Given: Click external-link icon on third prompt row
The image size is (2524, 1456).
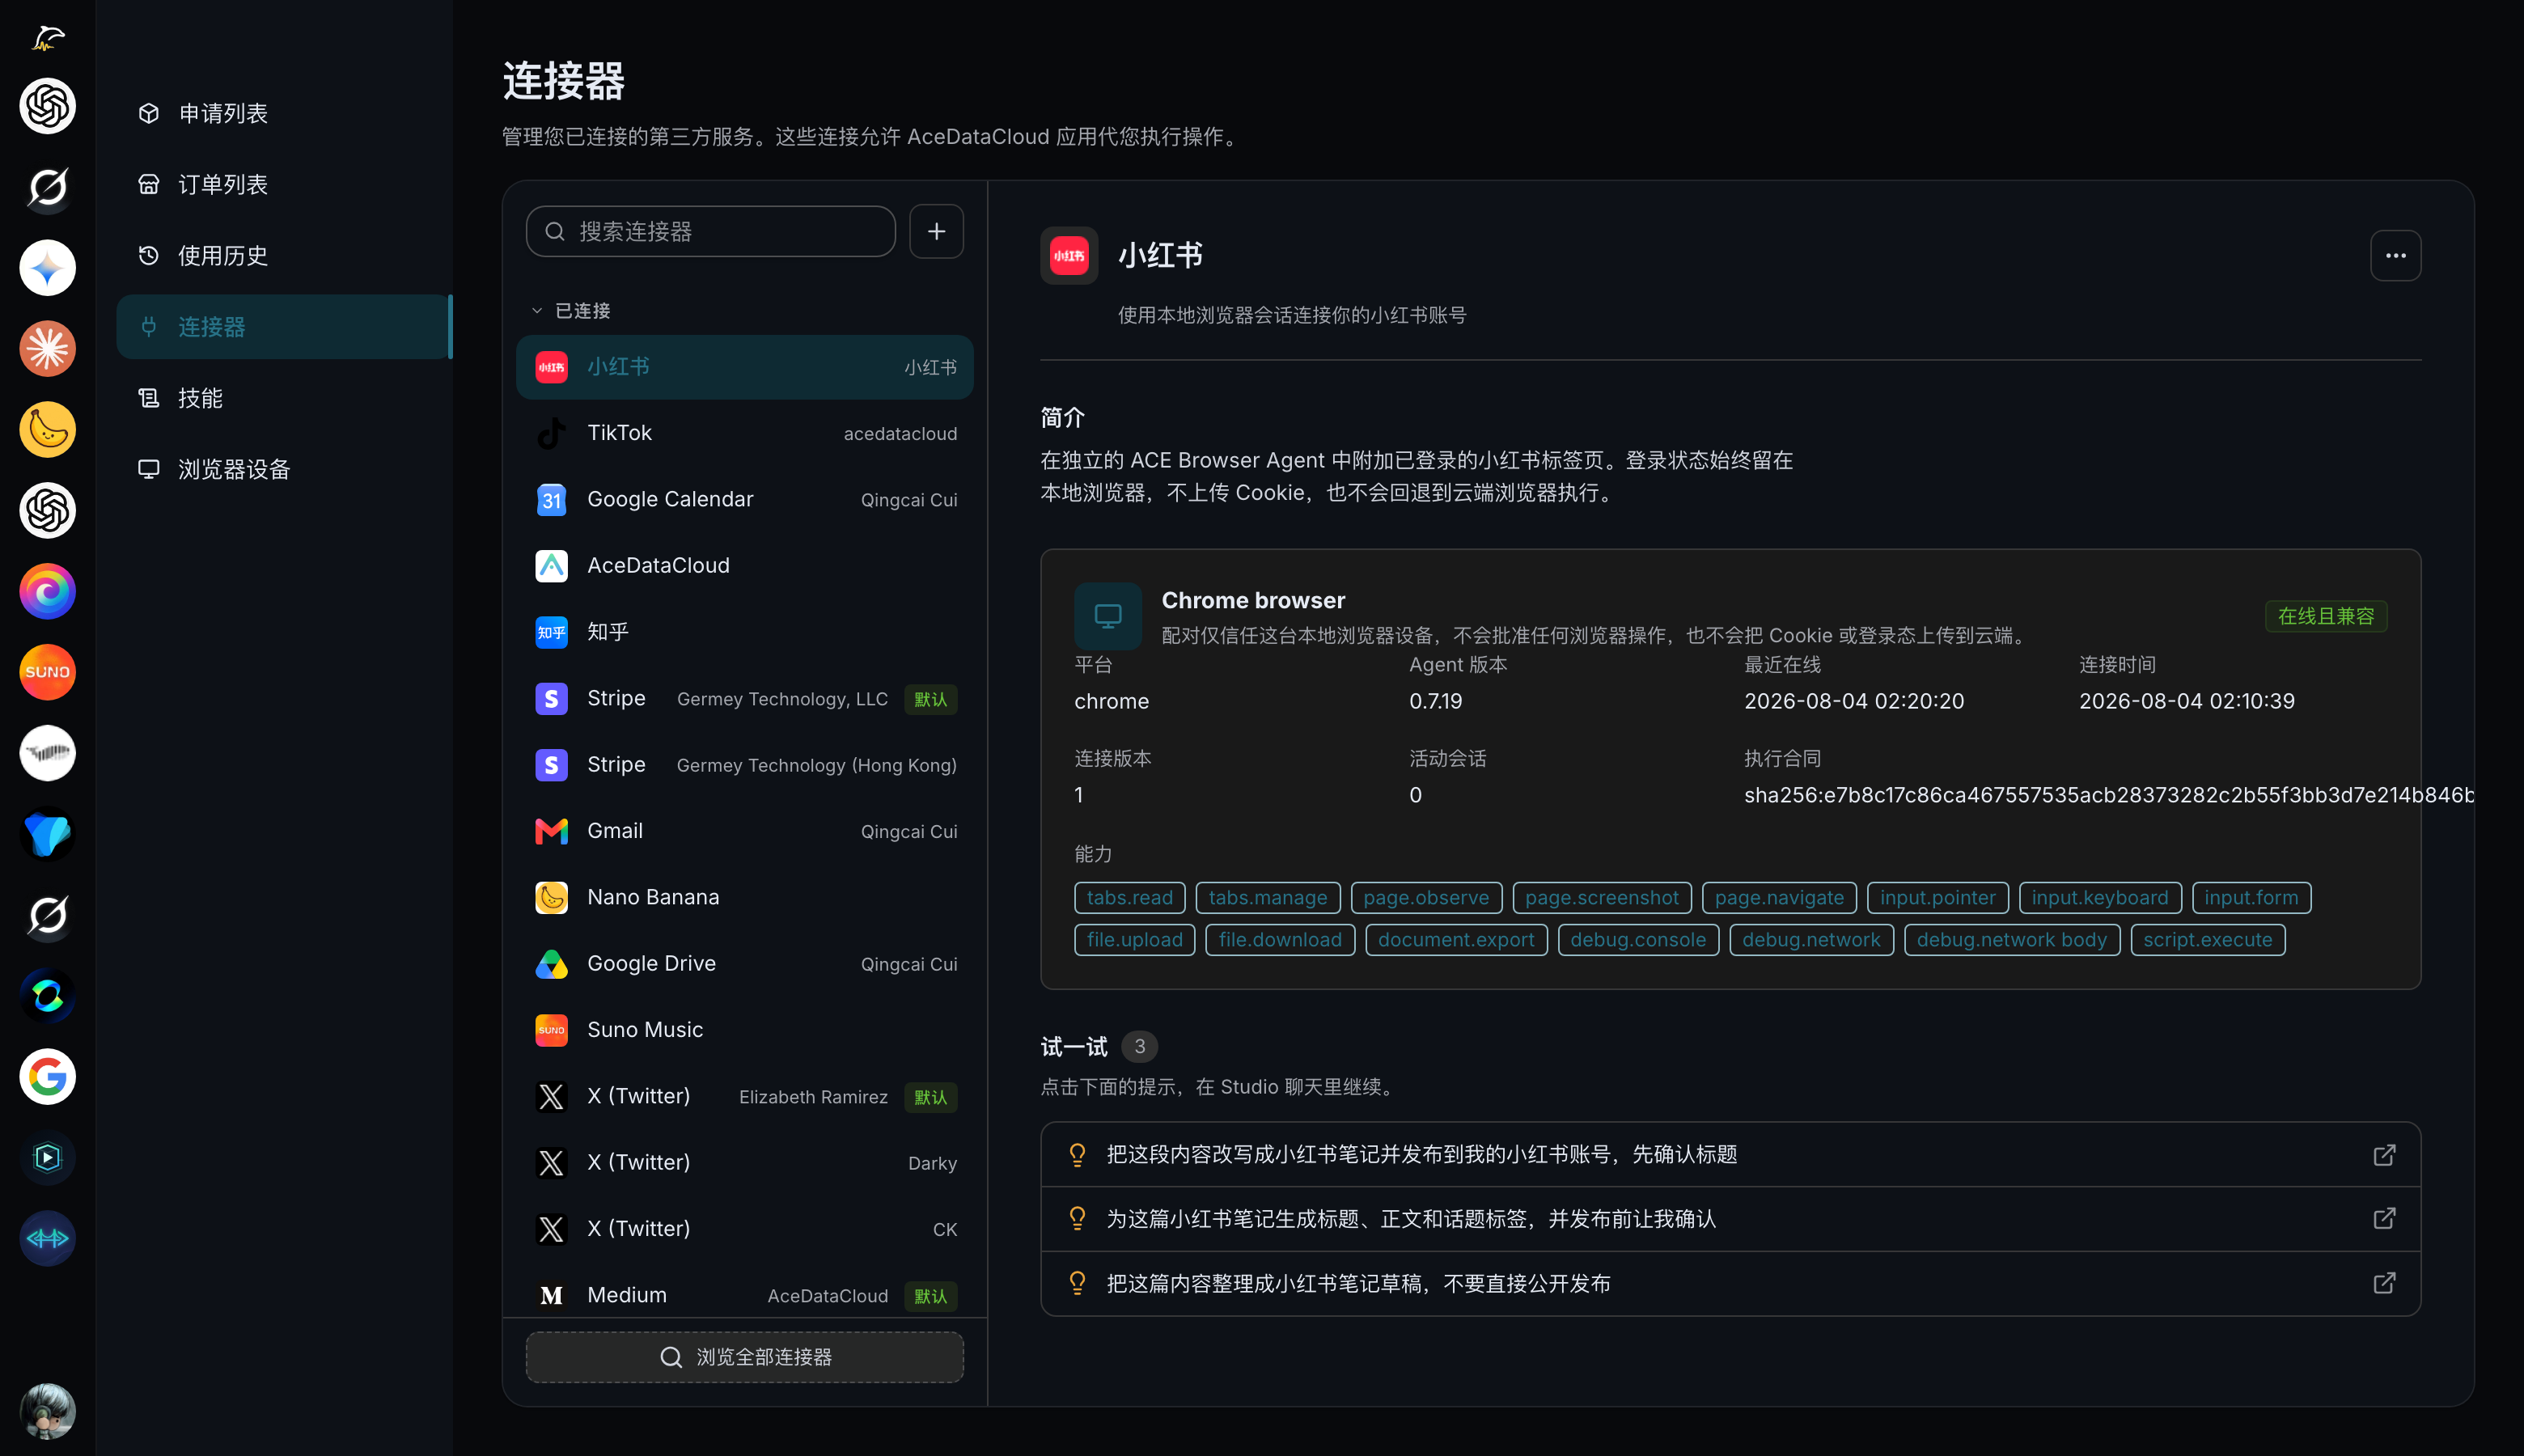Looking at the screenshot, I should click(2384, 1284).
